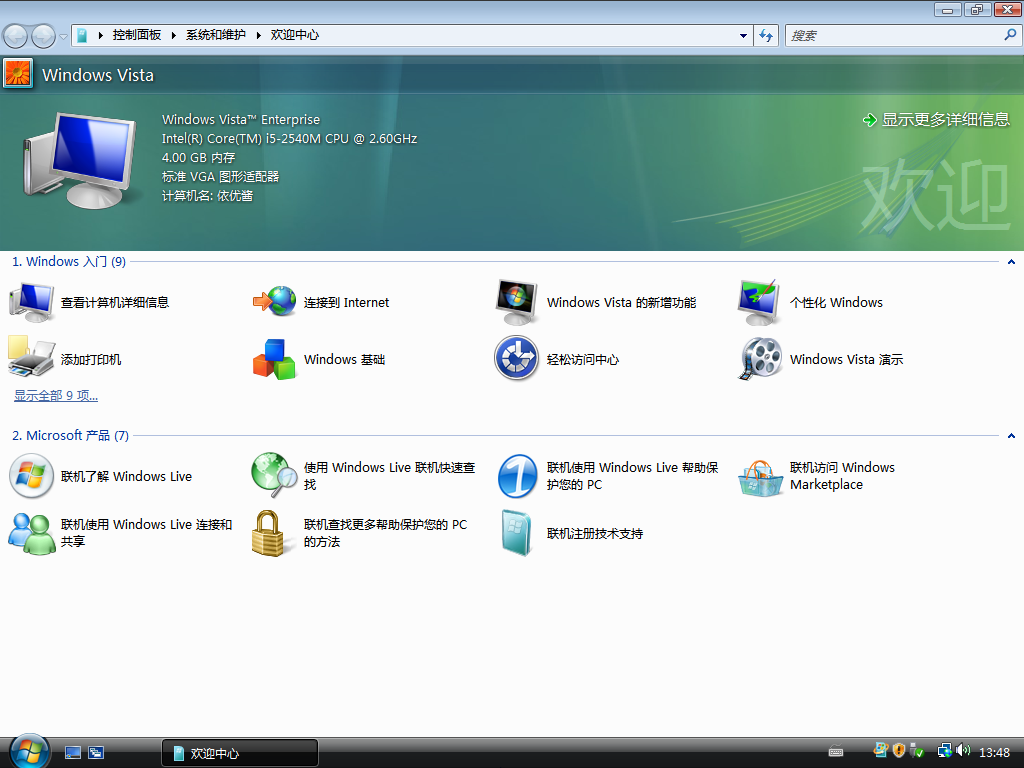Open the Windows Live 帮助保护您的 PC icon
The width and height of the screenshot is (1024, 768).
point(517,476)
